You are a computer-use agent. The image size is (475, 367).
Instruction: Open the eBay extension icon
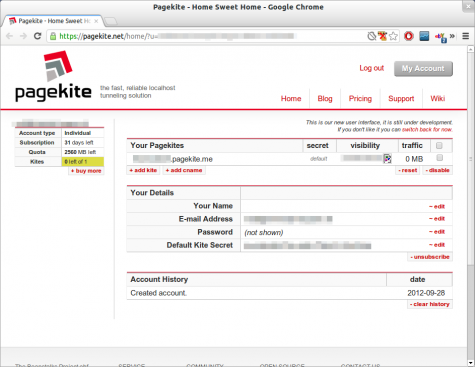tap(441, 37)
